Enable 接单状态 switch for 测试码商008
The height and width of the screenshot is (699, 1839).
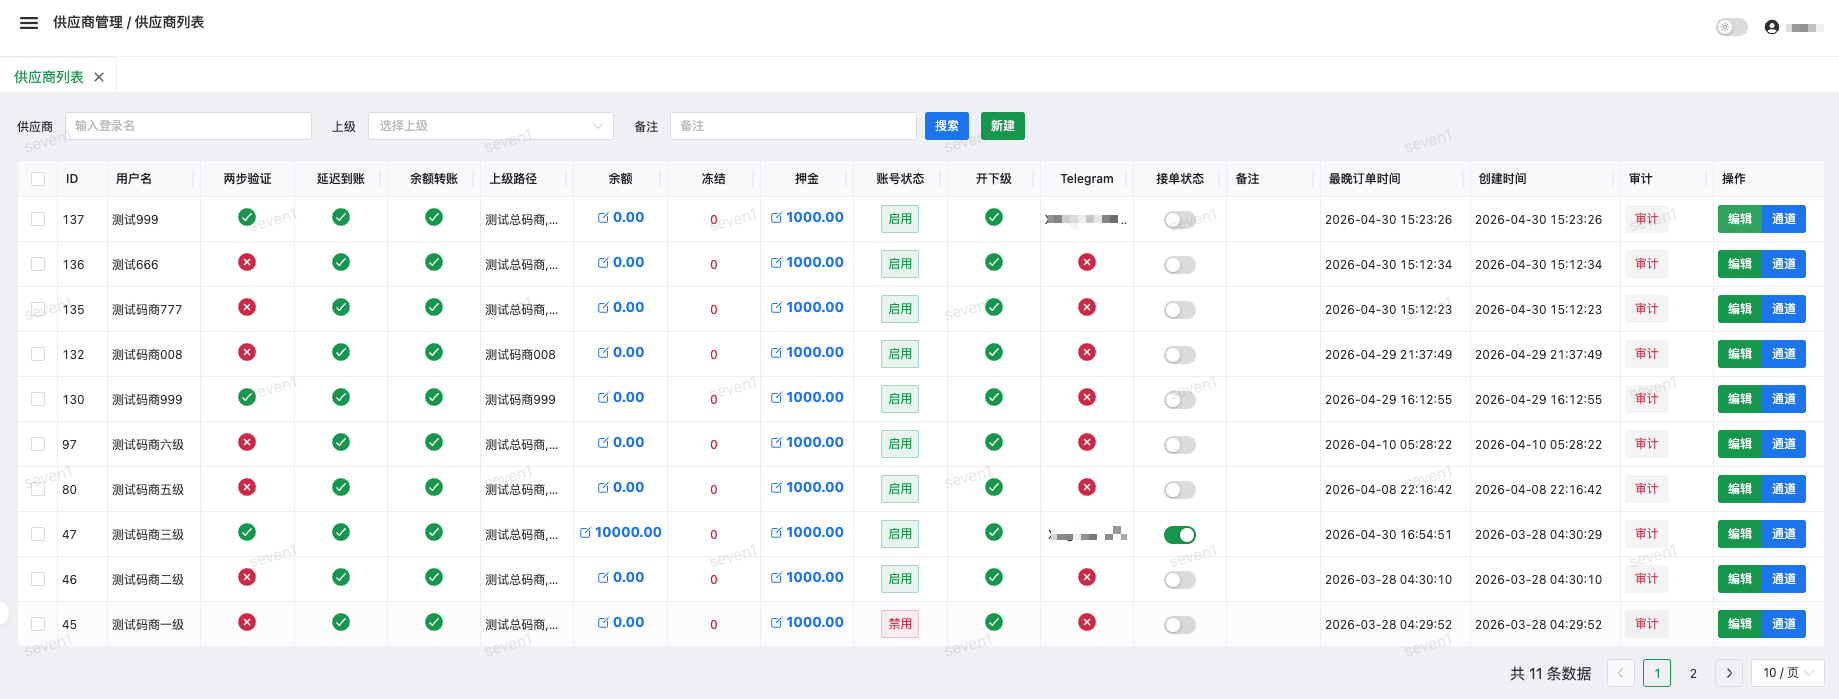1180,355
